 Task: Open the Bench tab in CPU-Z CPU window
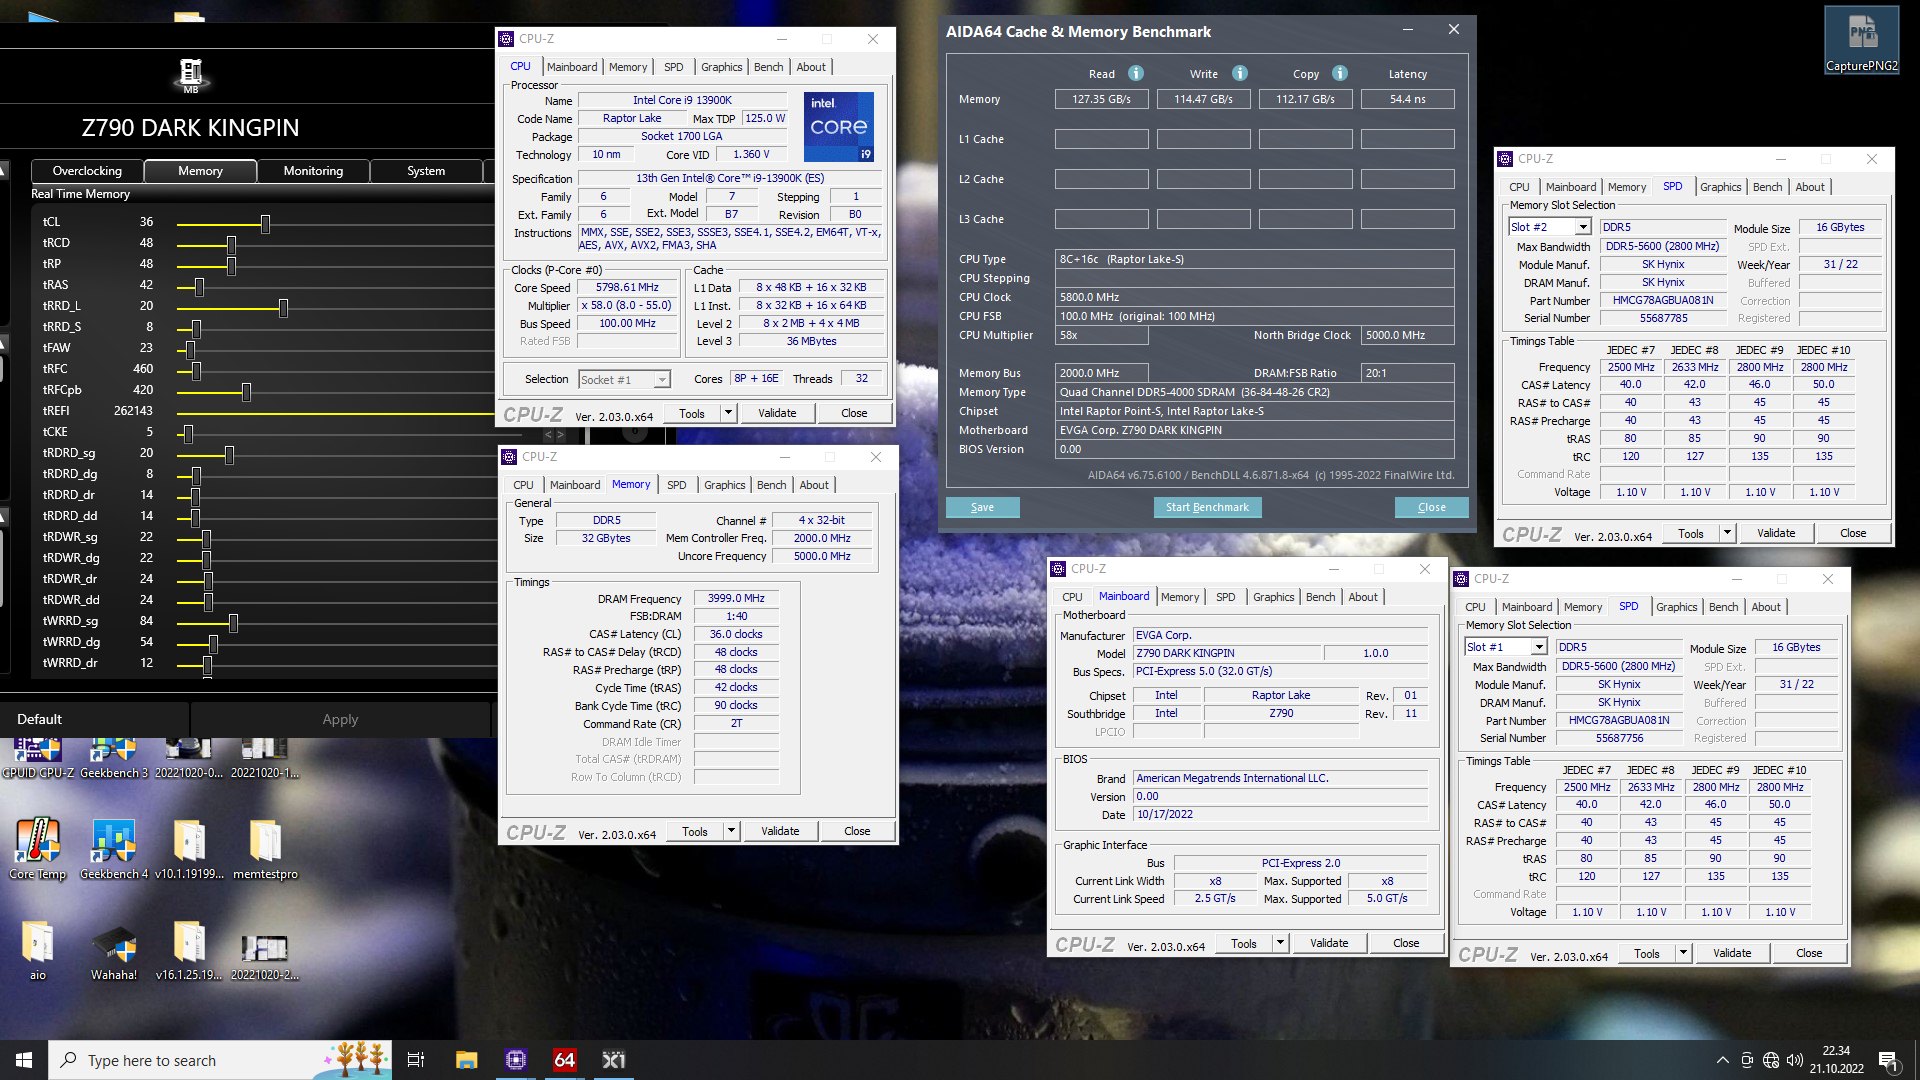(x=768, y=67)
